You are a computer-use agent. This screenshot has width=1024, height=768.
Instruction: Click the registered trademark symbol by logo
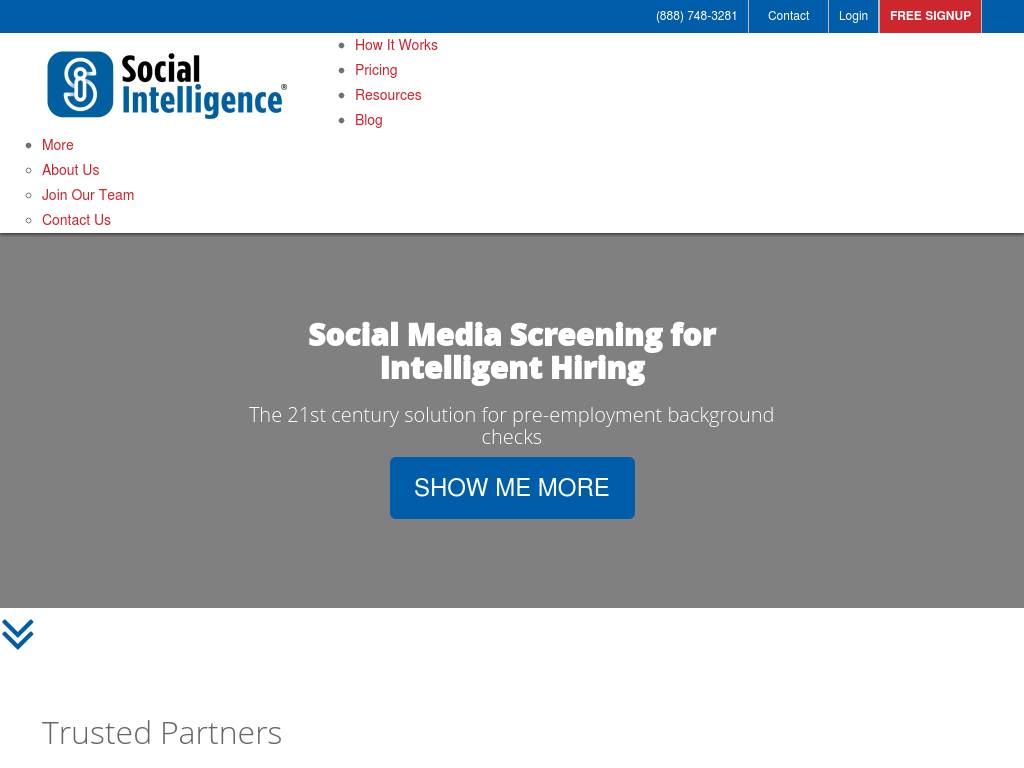coord(284,86)
